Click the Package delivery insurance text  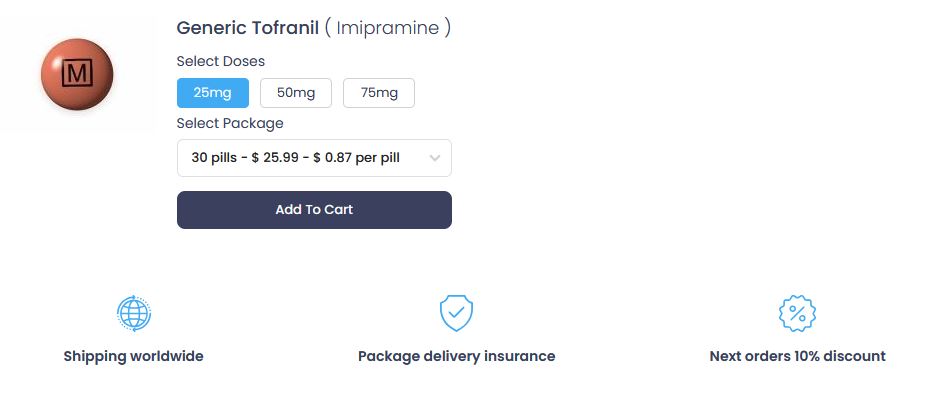click(x=456, y=357)
